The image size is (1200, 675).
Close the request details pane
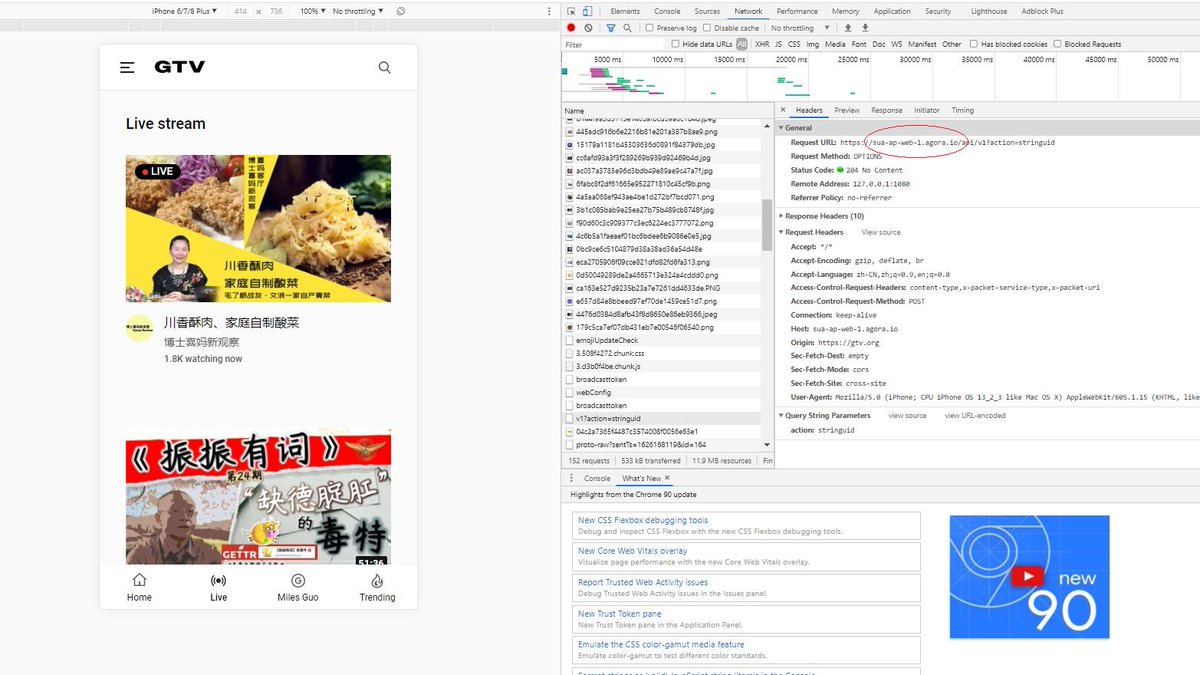pyautogui.click(x=783, y=110)
